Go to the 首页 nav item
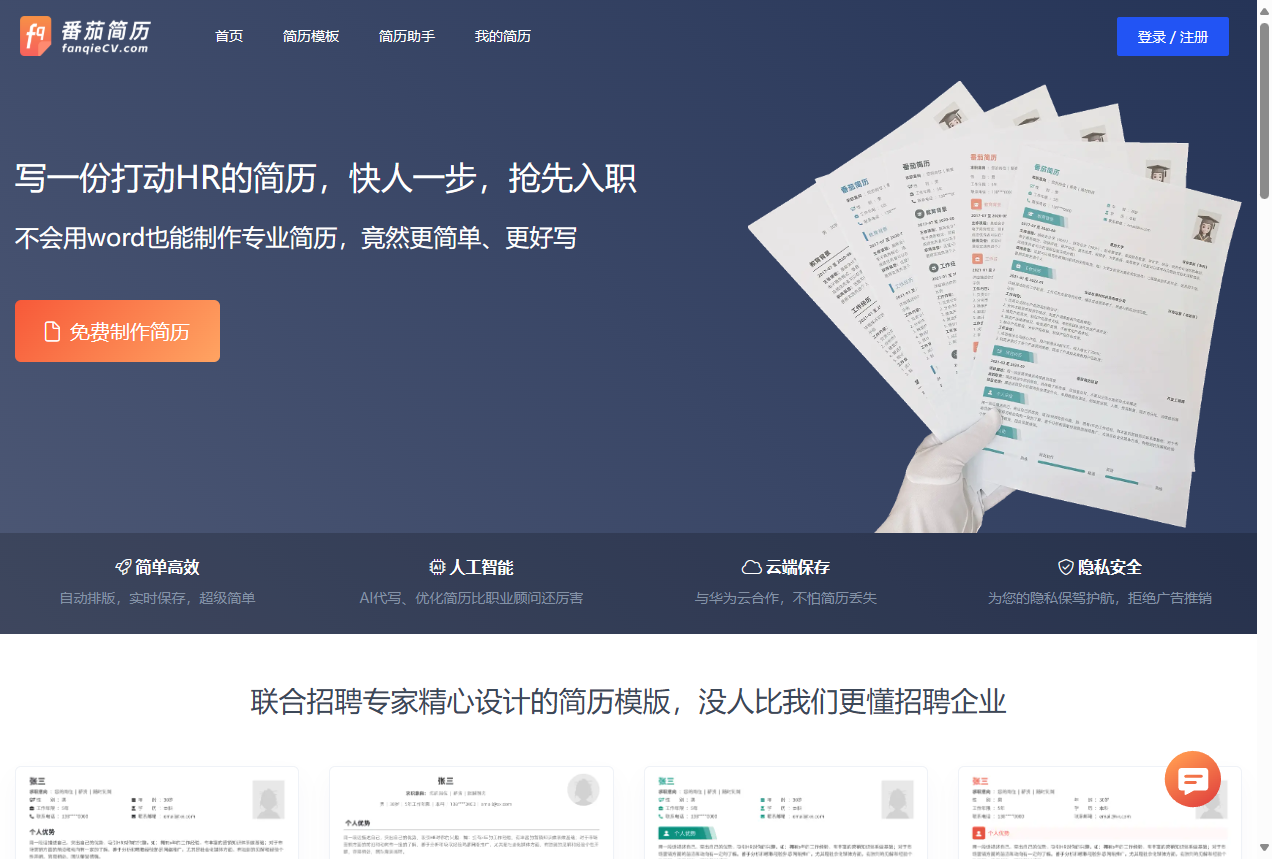Image resolution: width=1272 pixels, height=859 pixels. click(x=229, y=36)
